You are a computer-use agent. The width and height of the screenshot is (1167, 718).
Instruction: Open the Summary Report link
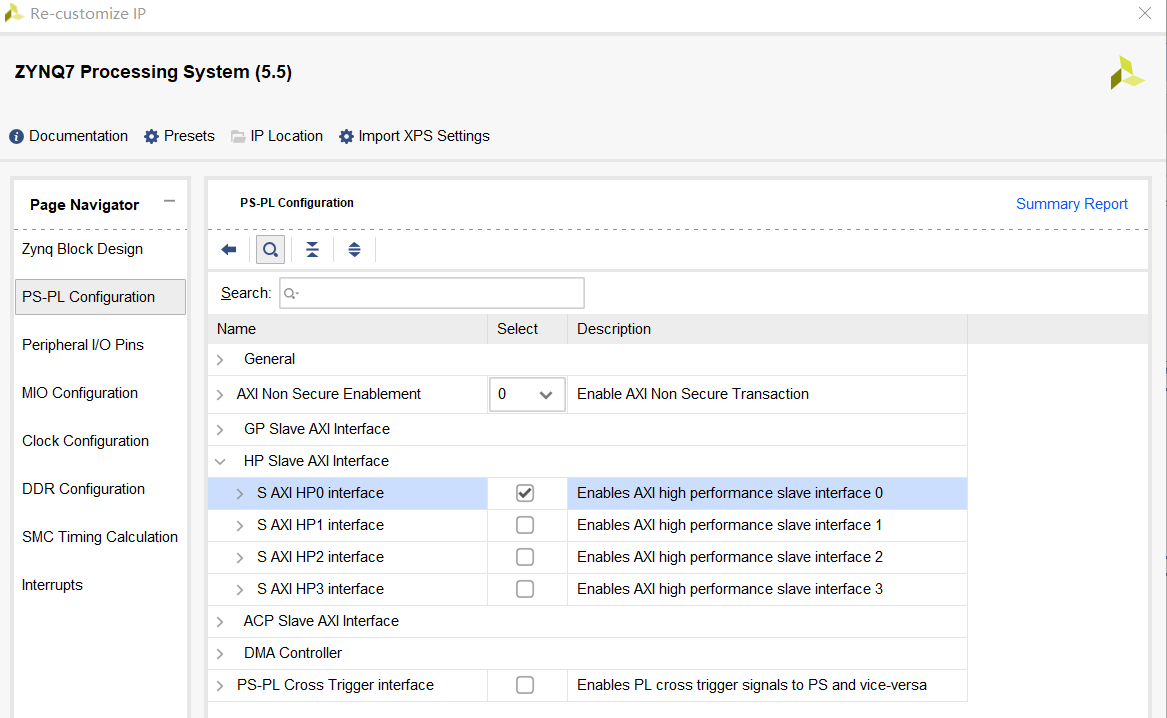(1071, 203)
